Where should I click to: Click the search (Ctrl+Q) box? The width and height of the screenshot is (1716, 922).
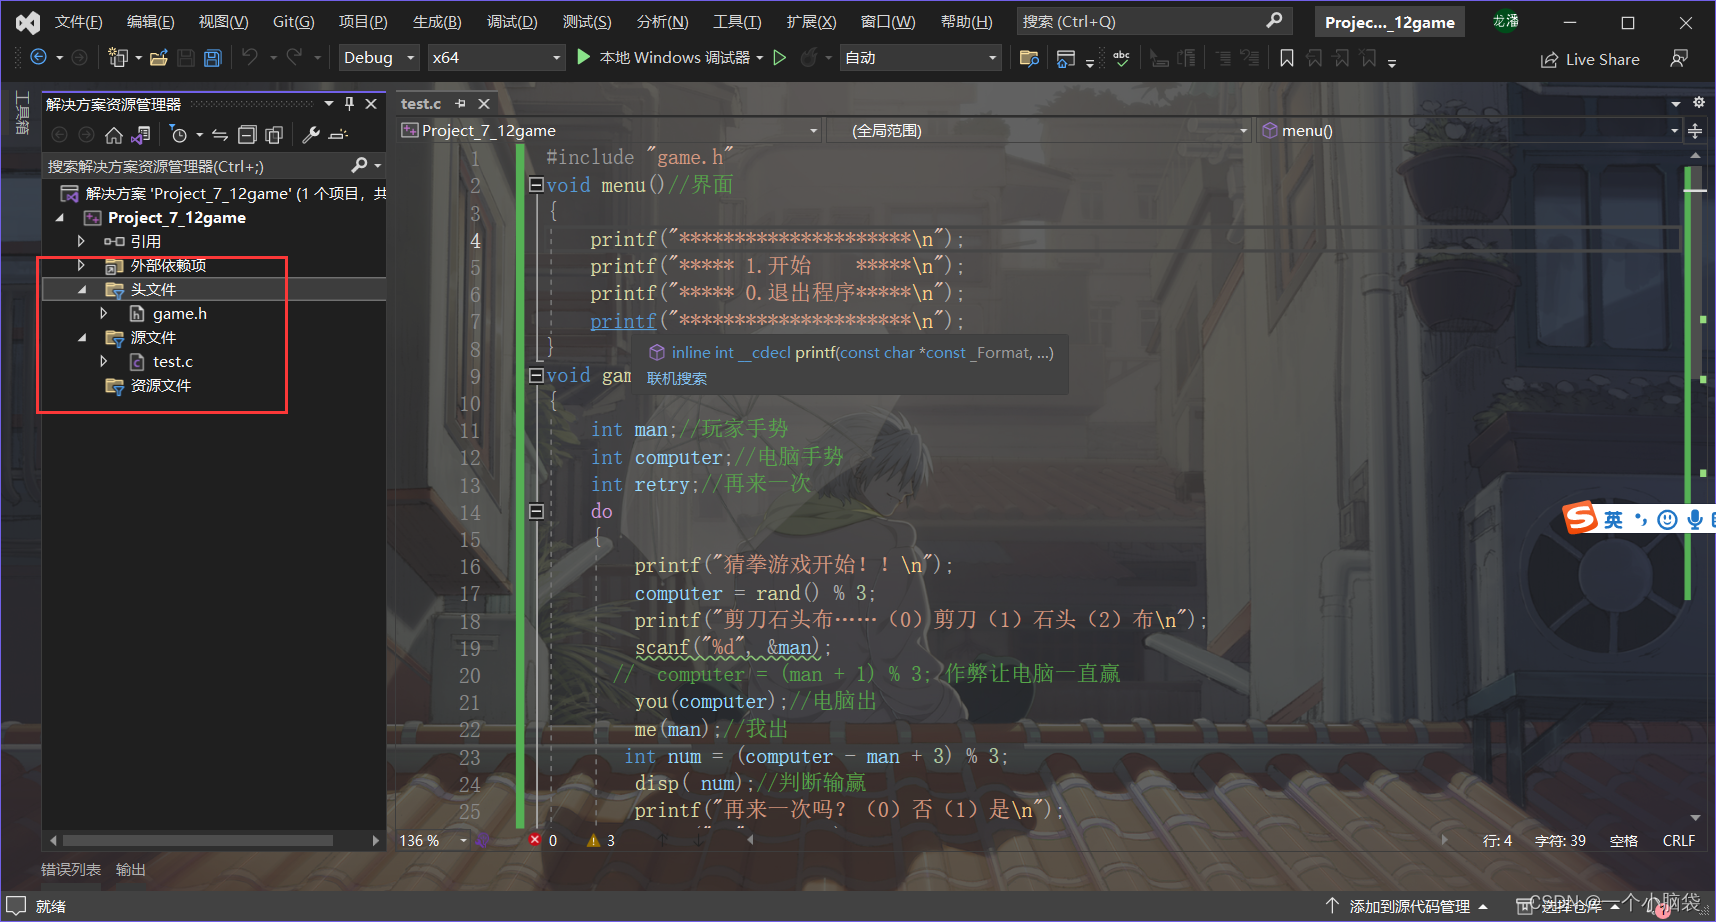coord(1153,21)
